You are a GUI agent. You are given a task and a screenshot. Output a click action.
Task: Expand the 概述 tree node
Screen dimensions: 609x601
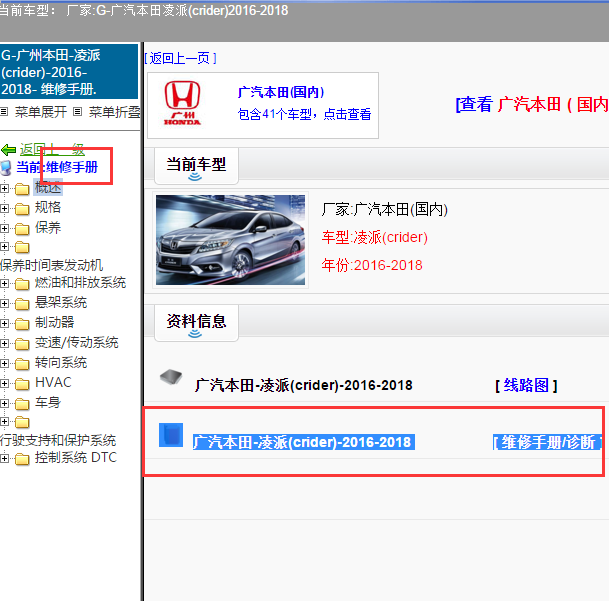coord(4,189)
